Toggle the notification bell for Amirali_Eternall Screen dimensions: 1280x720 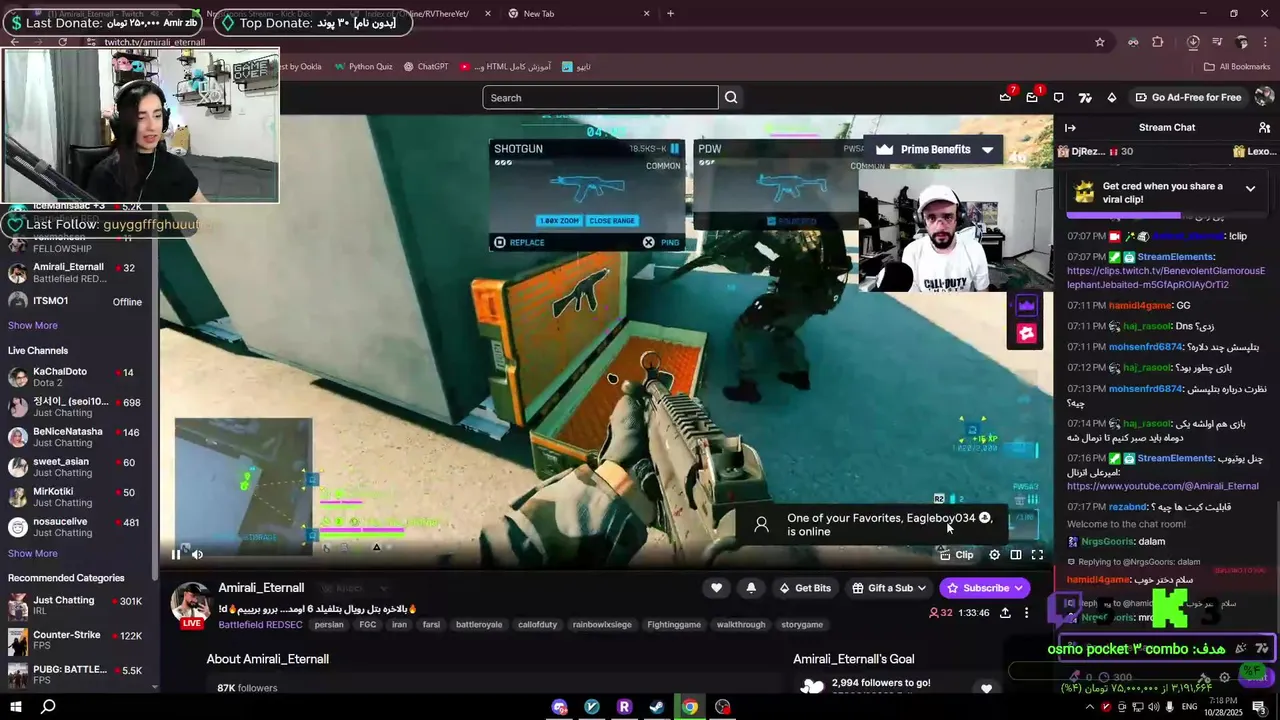click(x=751, y=588)
